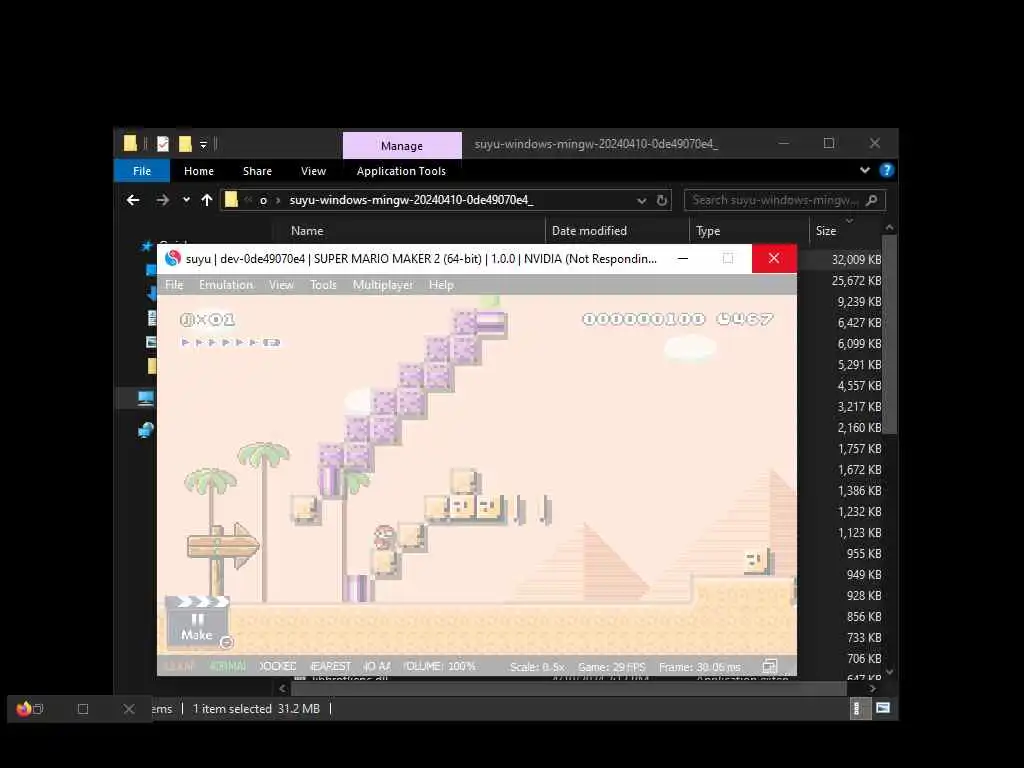Switch to the Share ribbon tab
Screen dimensions: 1024x768
coord(257,171)
